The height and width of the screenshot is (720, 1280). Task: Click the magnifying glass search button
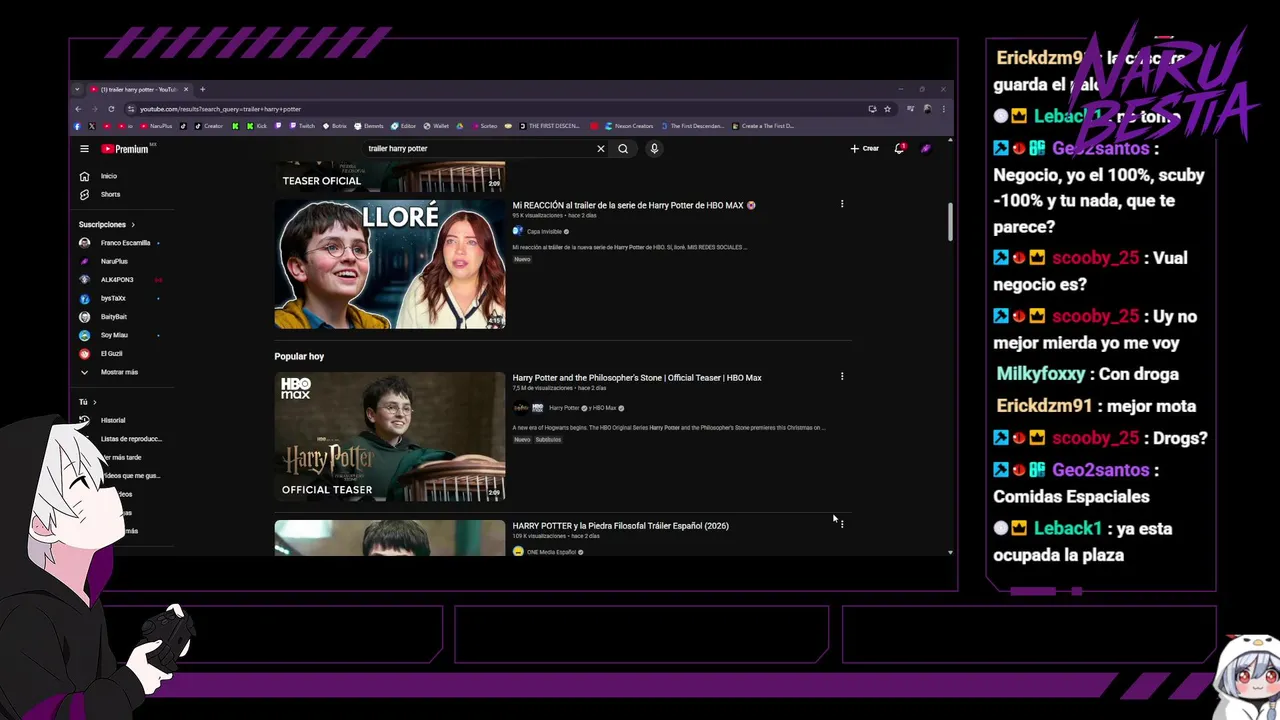[623, 149]
